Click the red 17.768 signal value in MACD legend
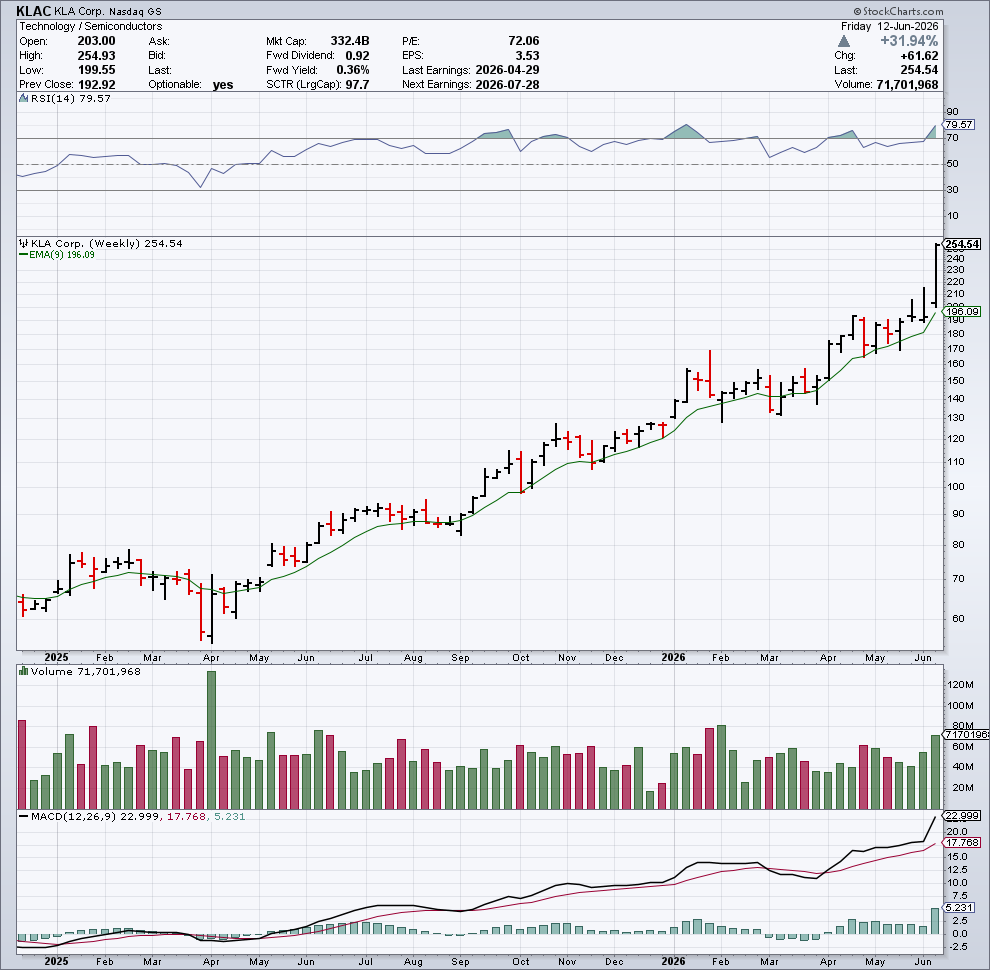The width and height of the screenshot is (990, 970). 186,816
